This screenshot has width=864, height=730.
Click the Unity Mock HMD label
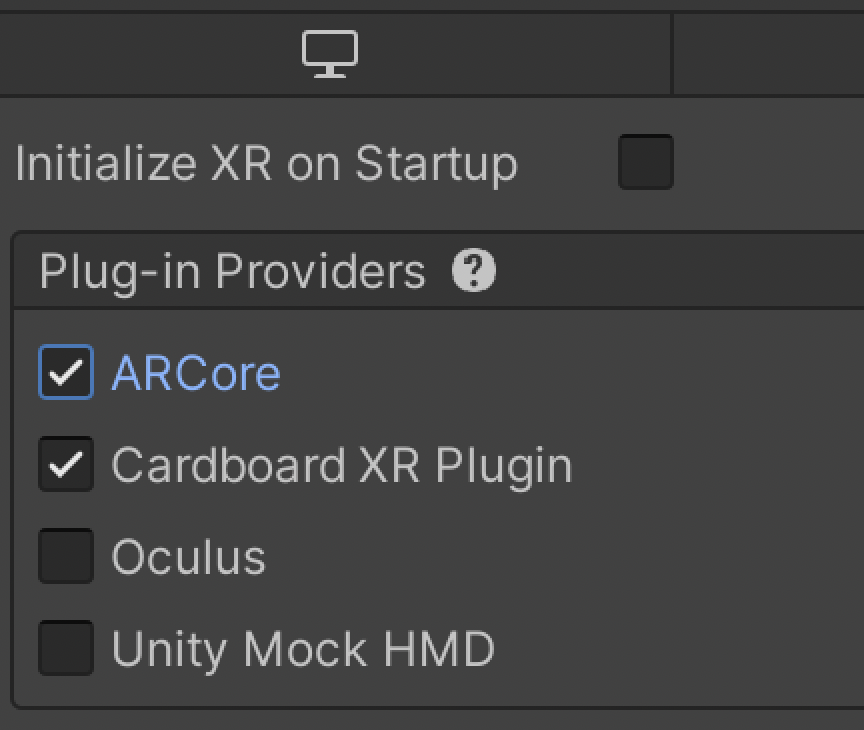pyautogui.click(x=302, y=649)
